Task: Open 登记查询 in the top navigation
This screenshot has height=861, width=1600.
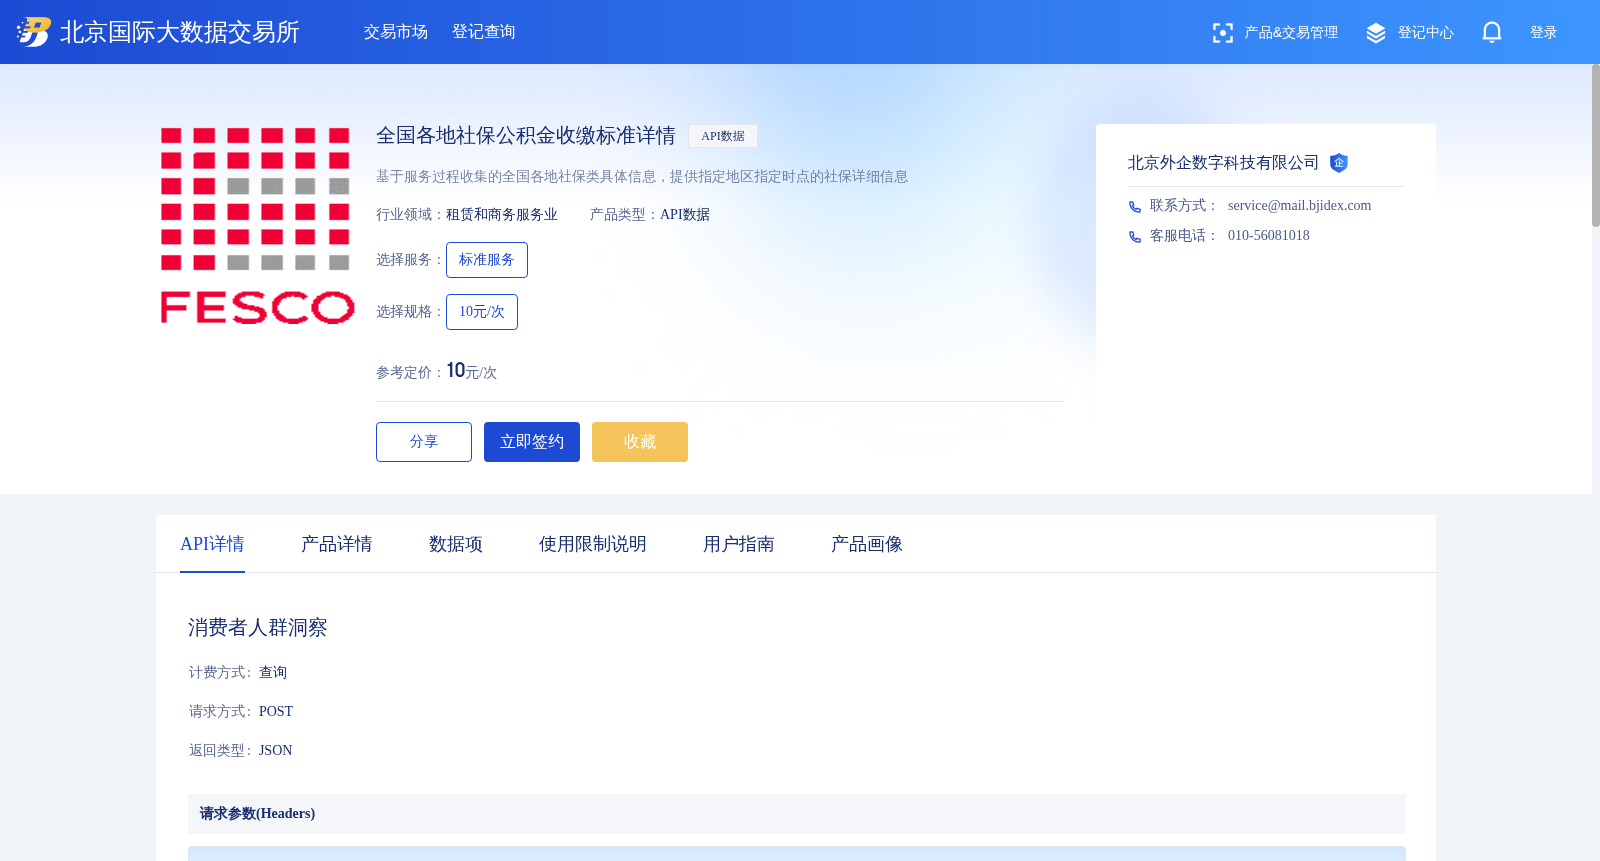Action: point(484,32)
